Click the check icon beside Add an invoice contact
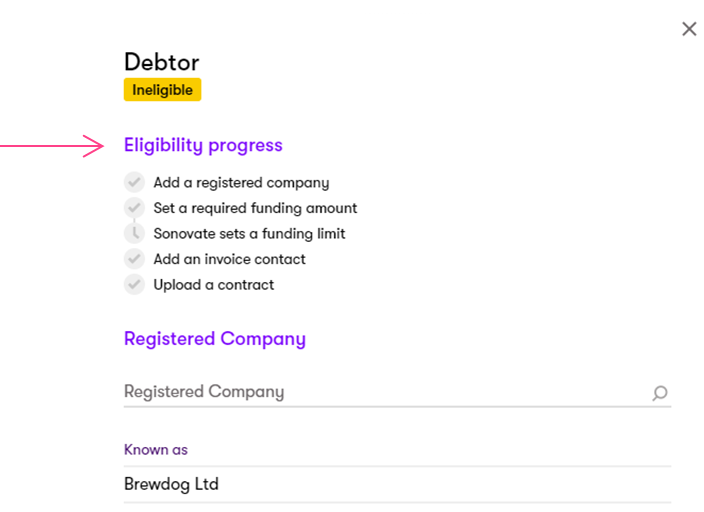 tap(134, 259)
